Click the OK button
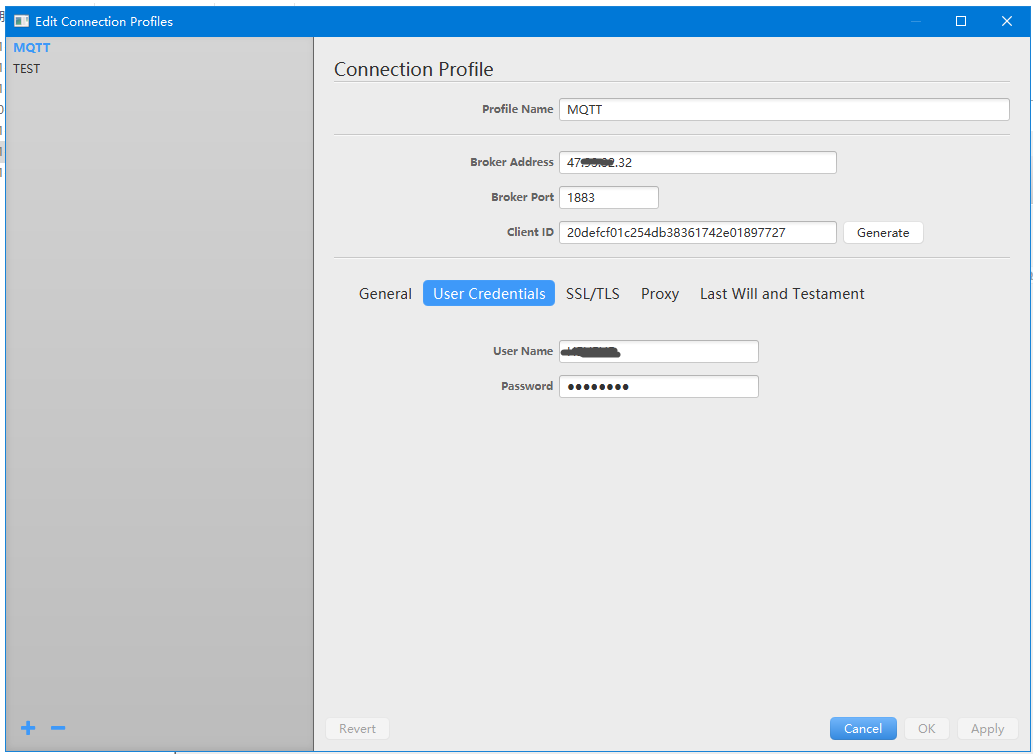Image resolution: width=1033 pixels, height=754 pixels. (x=927, y=729)
